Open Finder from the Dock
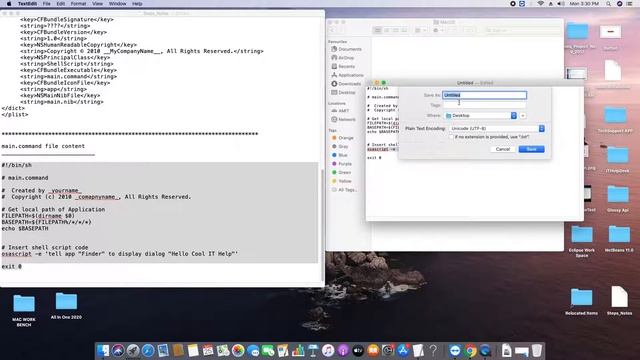The width and height of the screenshot is (640, 360). coord(103,350)
